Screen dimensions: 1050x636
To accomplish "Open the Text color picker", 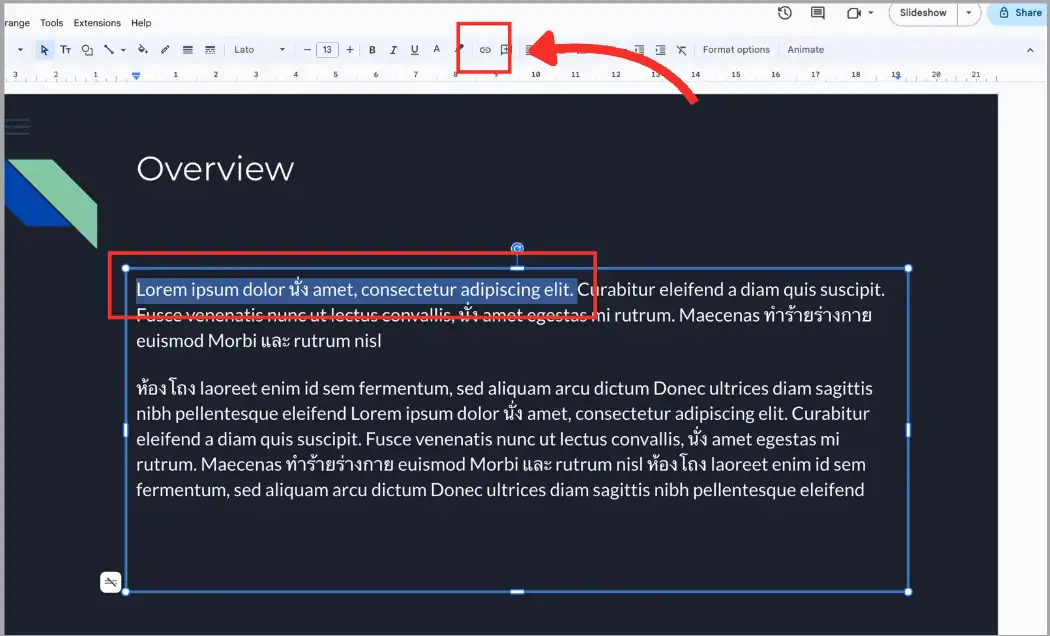I will [x=437, y=49].
